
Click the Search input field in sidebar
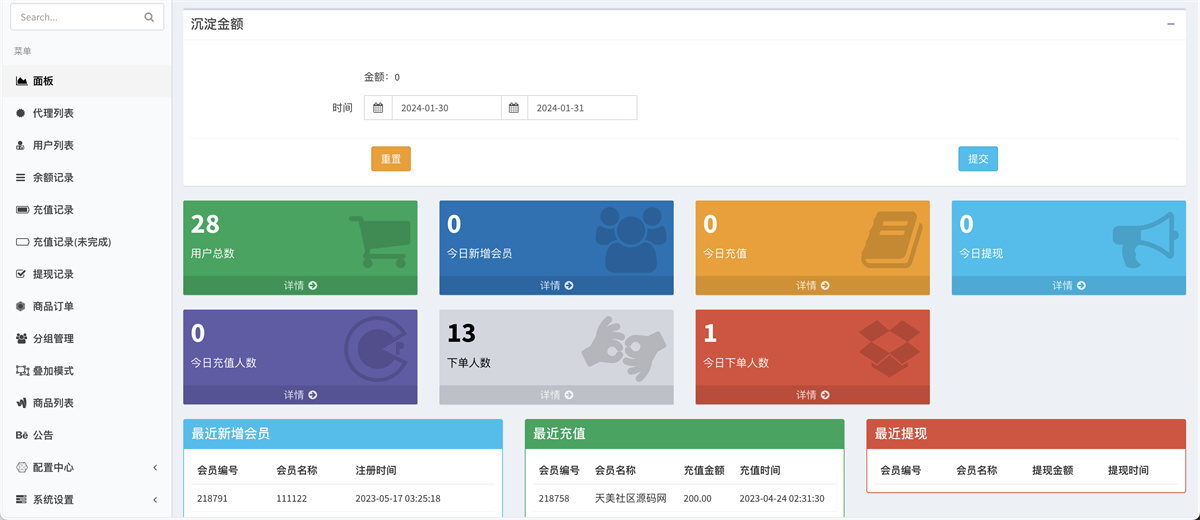pyautogui.click(x=76, y=17)
